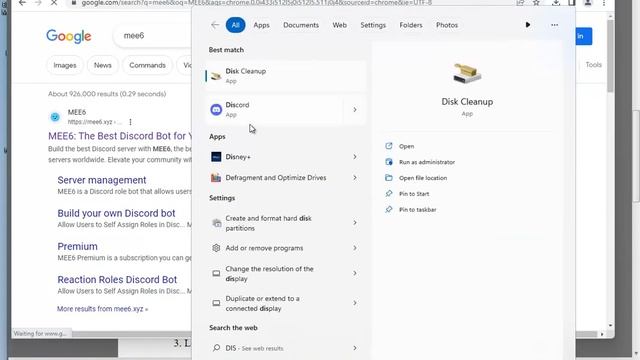
Task: Open Reaction Roles Discord Bot link
Action: [117, 280]
